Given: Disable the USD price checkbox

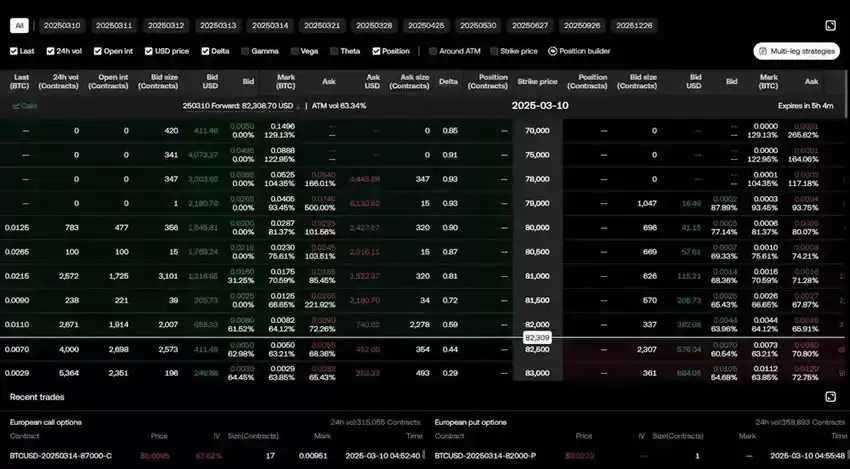Looking at the screenshot, I should [x=146, y=51].
